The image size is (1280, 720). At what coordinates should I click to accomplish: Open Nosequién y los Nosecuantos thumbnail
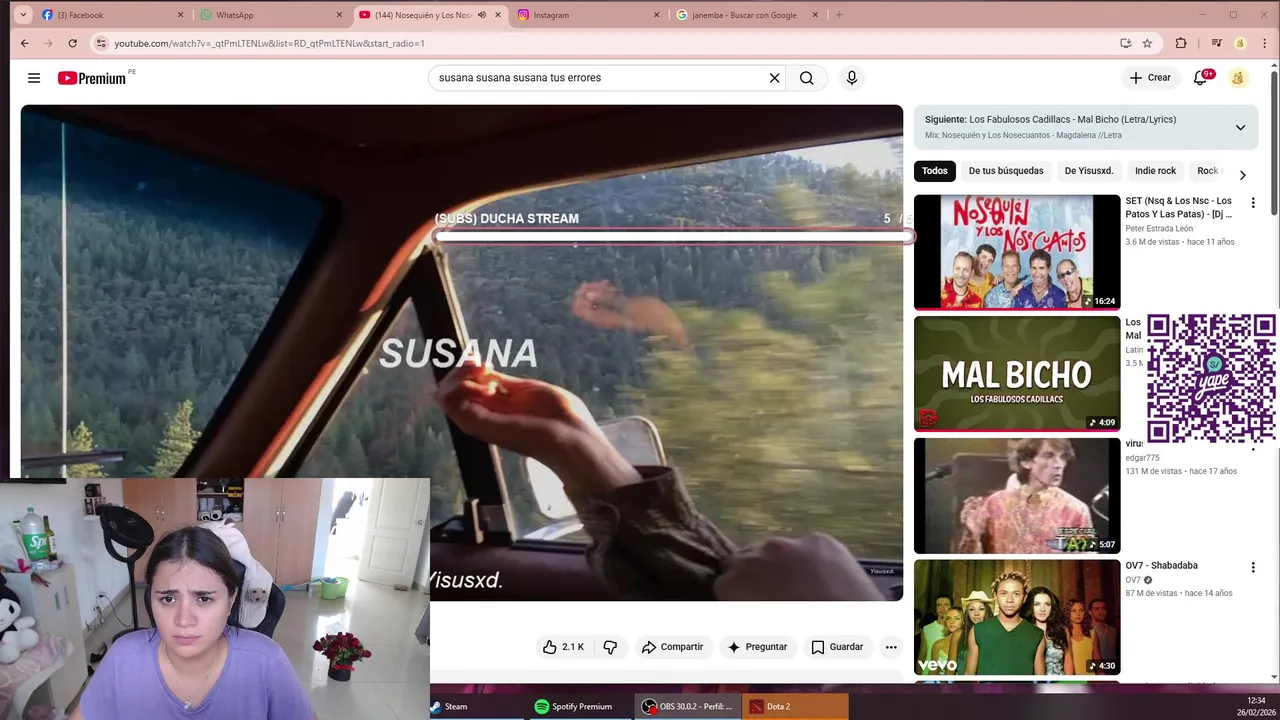coord(1017,252)
